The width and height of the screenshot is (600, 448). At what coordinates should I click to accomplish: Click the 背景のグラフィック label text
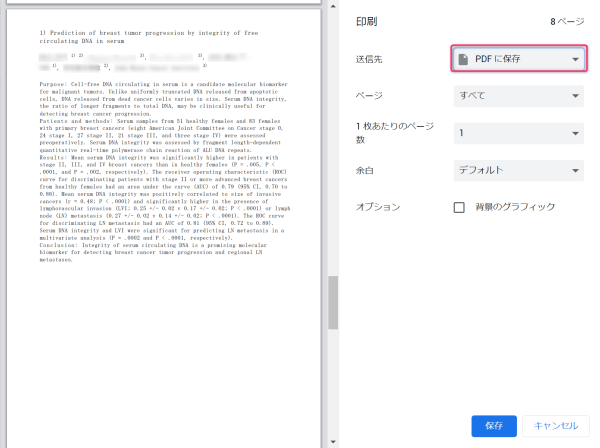click(515, 207)
